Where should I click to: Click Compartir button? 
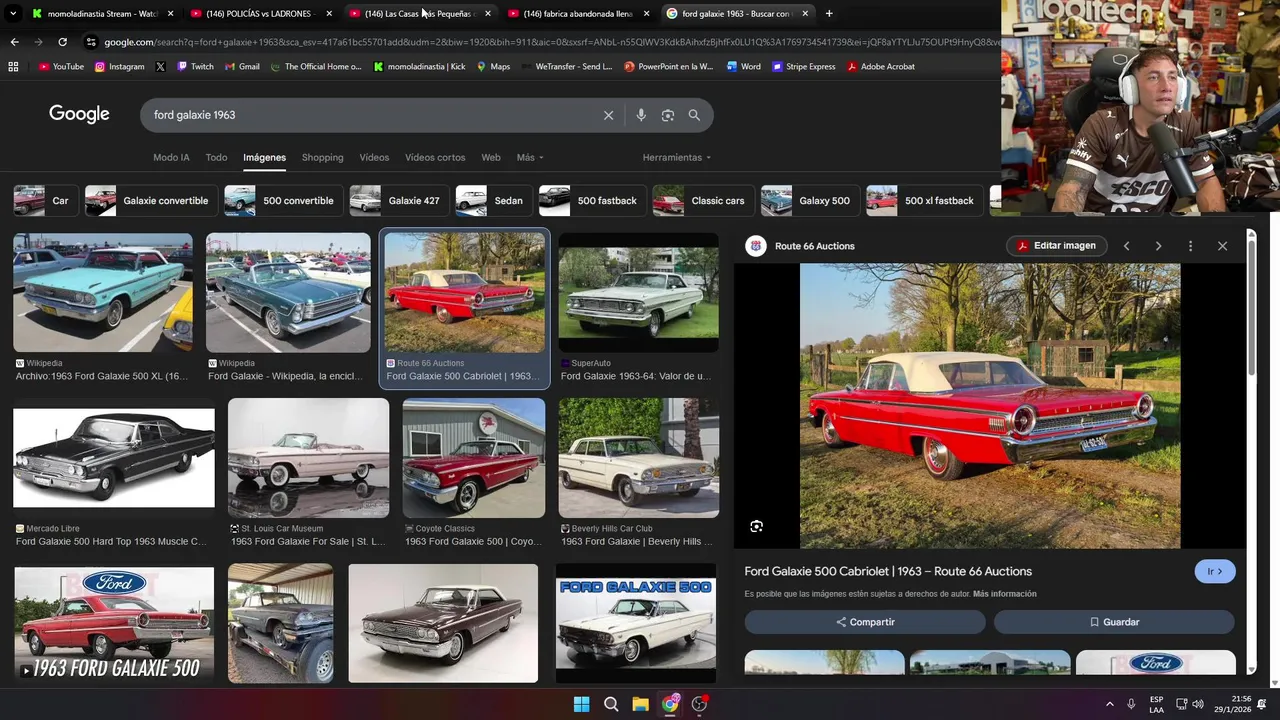click(865, 622)
